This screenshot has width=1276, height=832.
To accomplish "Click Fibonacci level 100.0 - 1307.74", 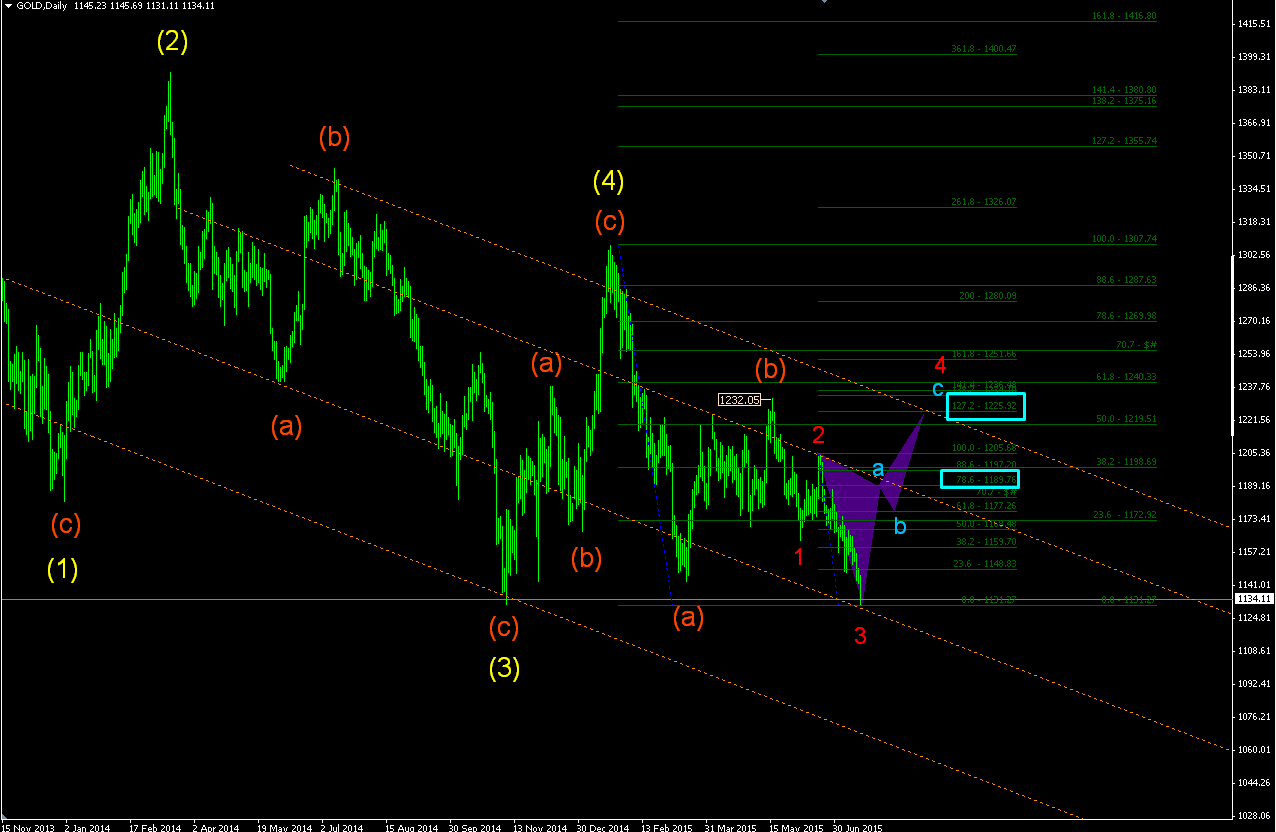I will (x=1124, y=240).
